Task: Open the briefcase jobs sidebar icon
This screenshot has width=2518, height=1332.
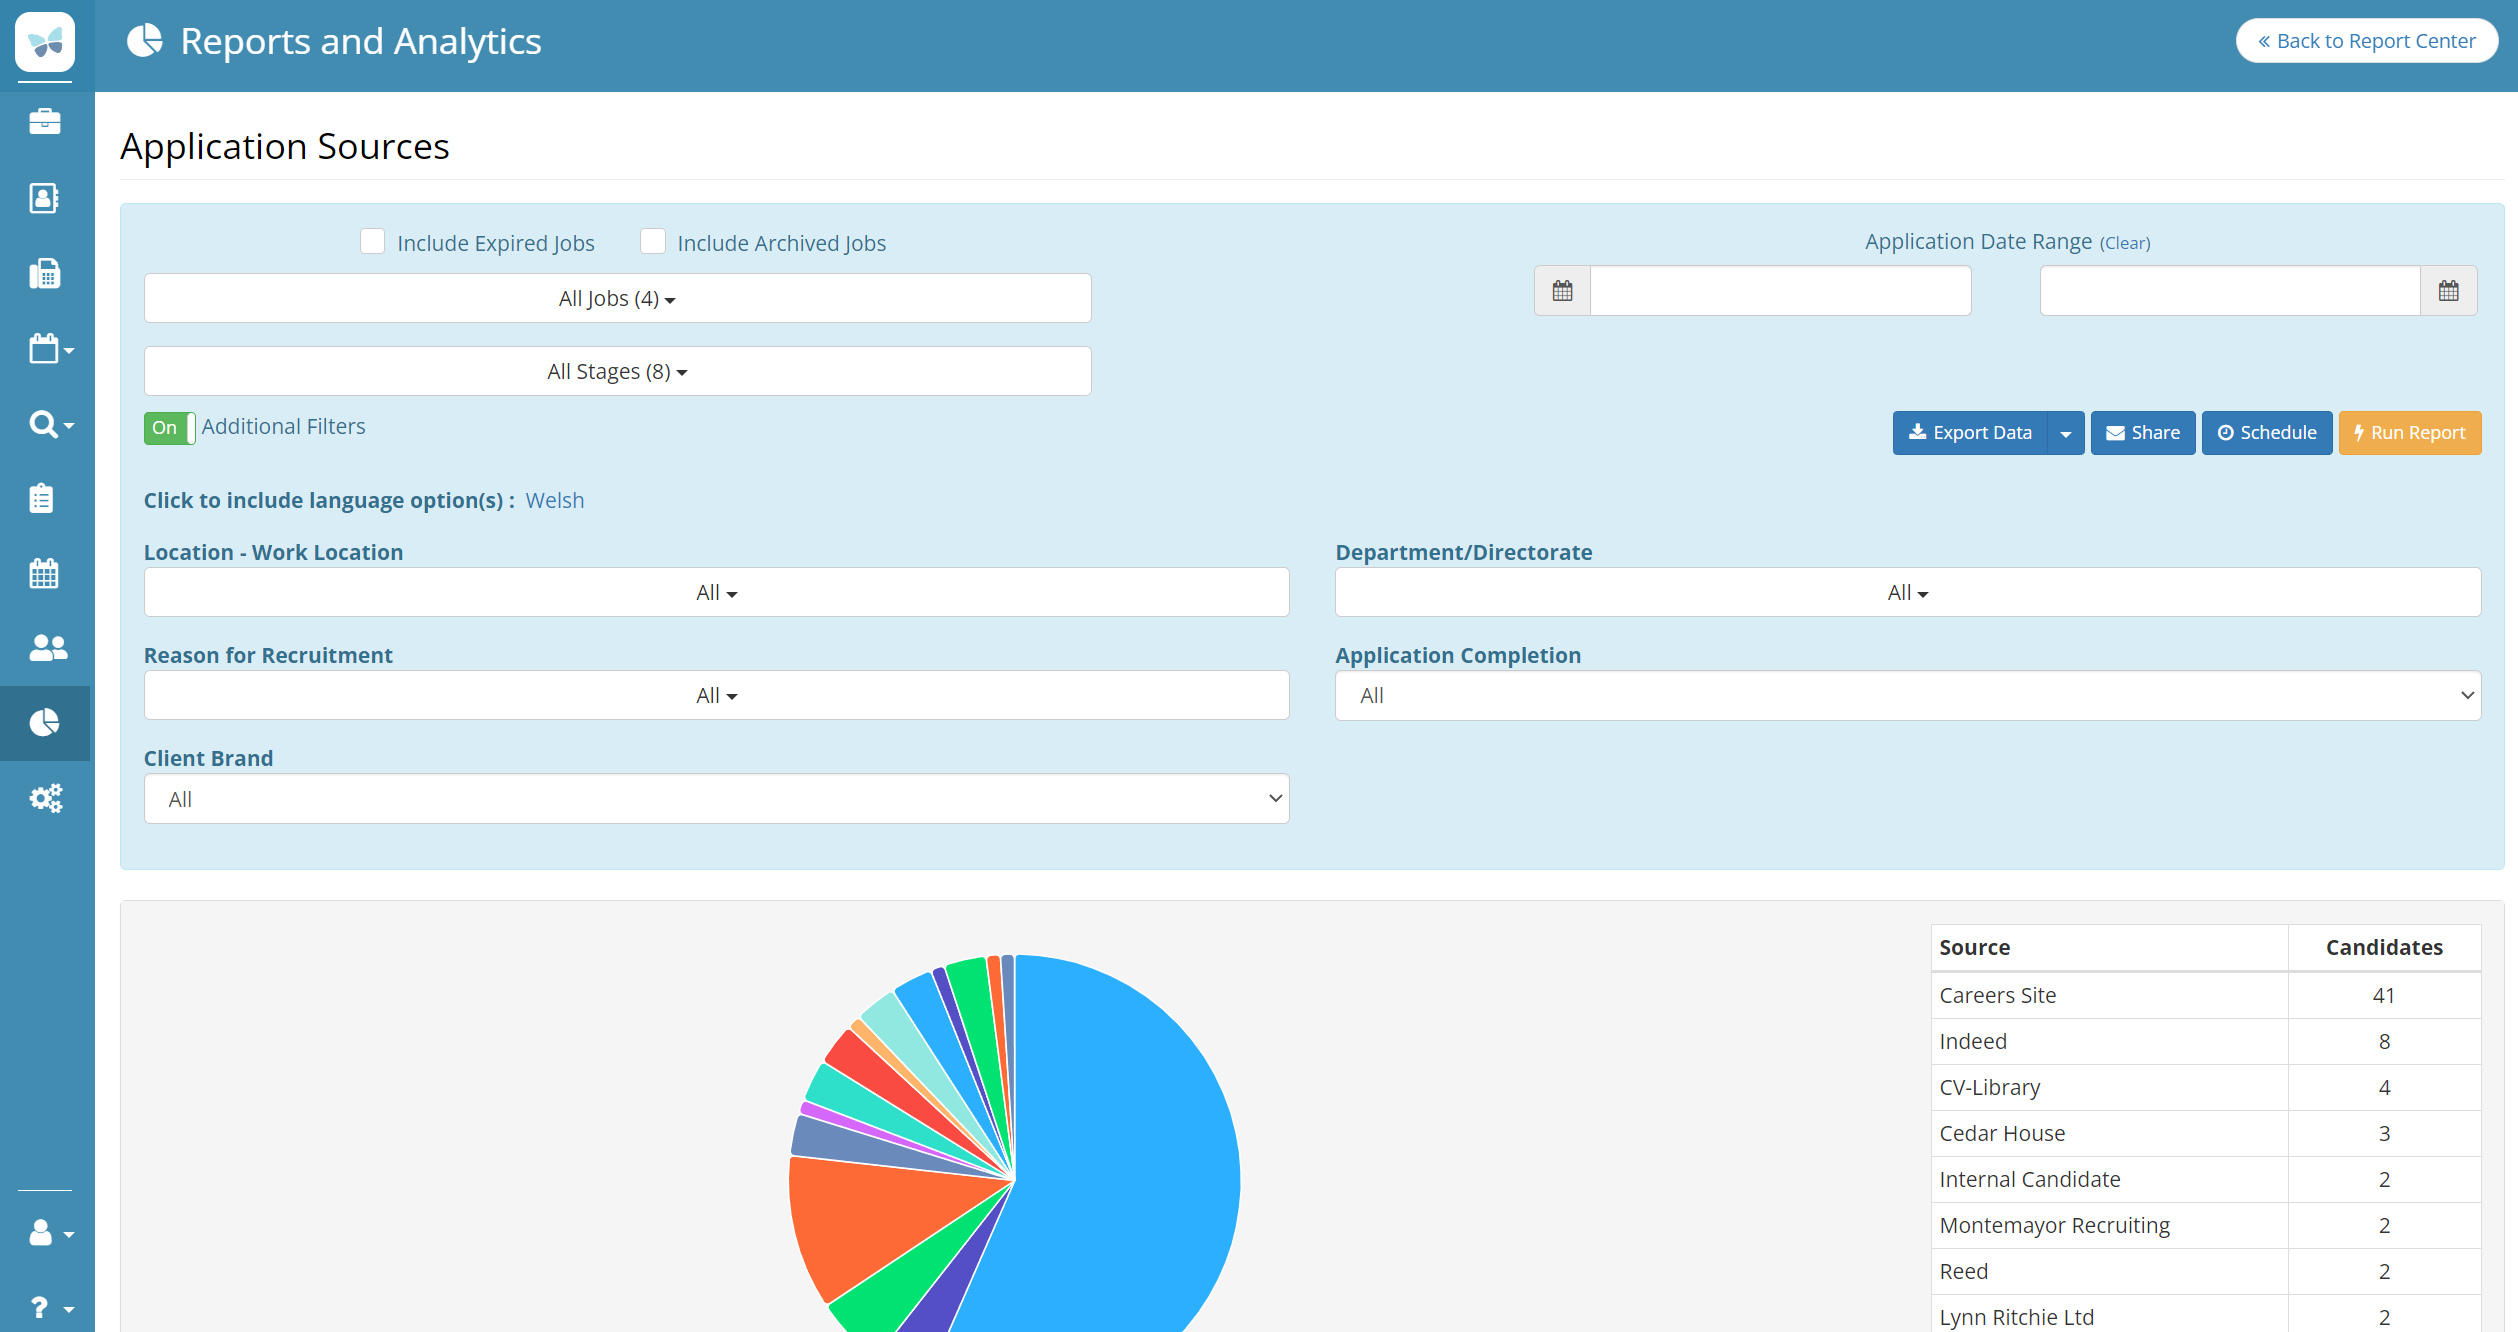Action: coord(45,122)
